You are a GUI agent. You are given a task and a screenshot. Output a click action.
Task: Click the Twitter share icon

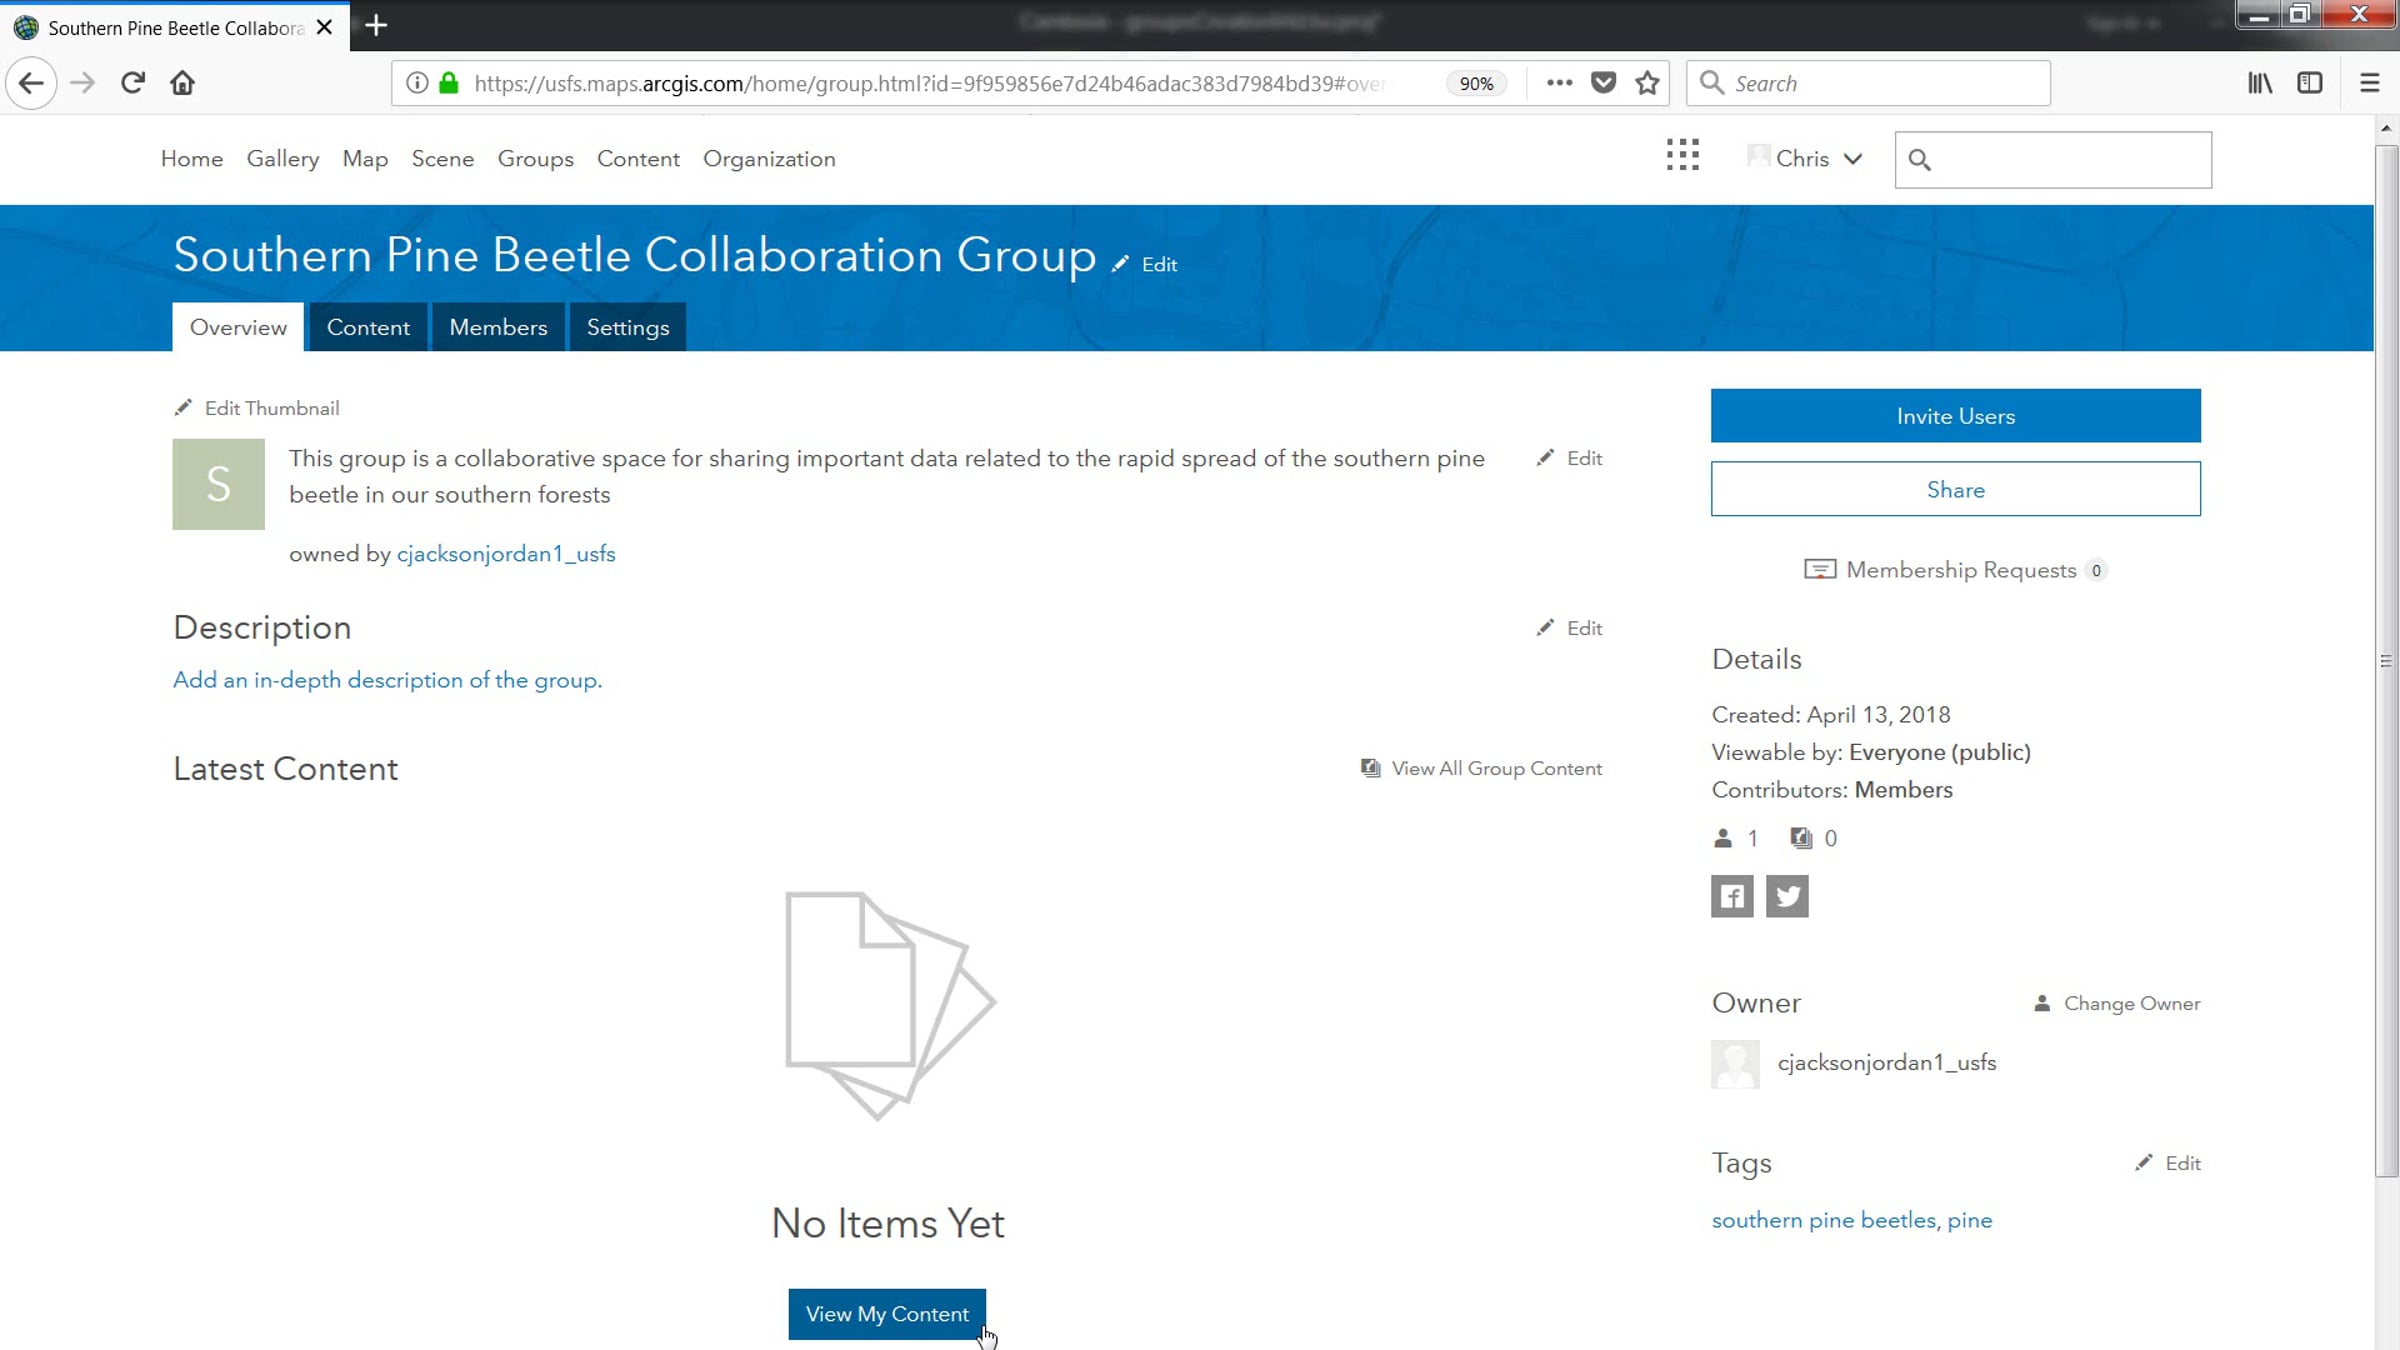(x=1787, y=896)
